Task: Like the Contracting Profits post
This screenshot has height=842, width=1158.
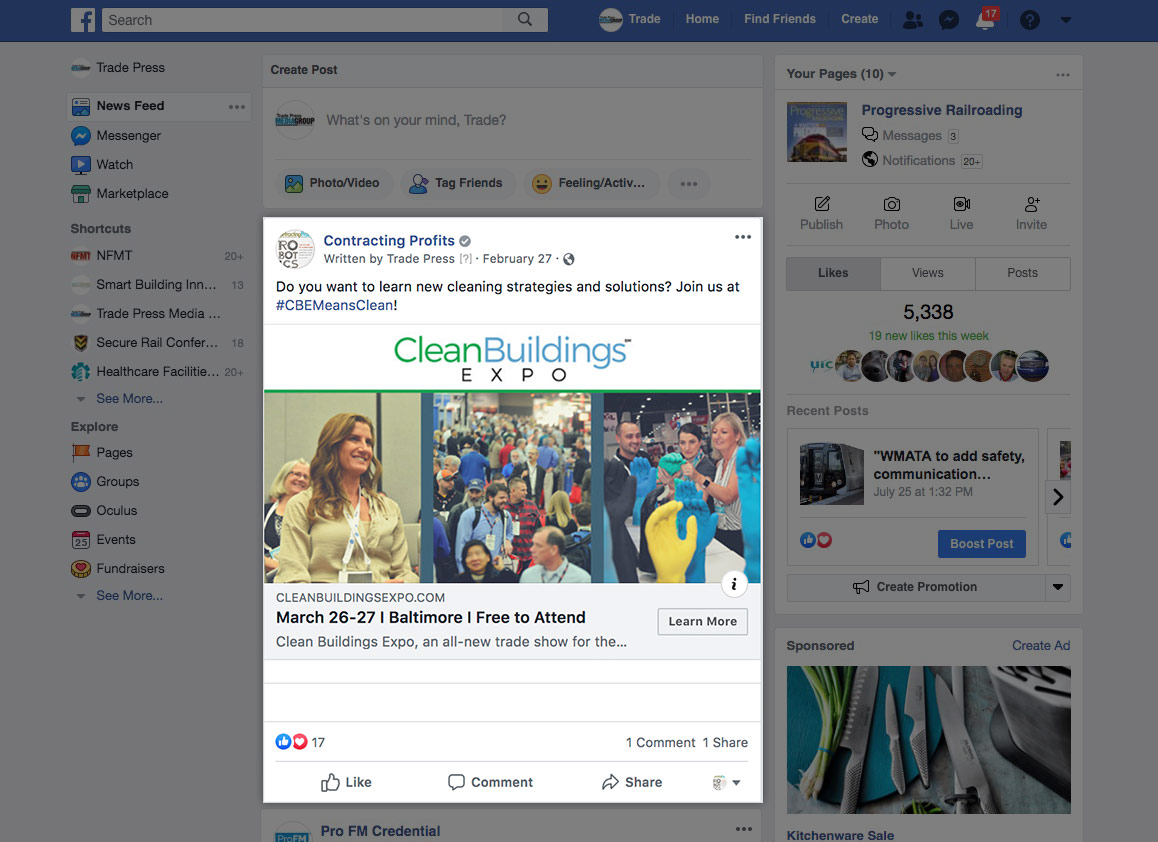Action: click(346, 782)
